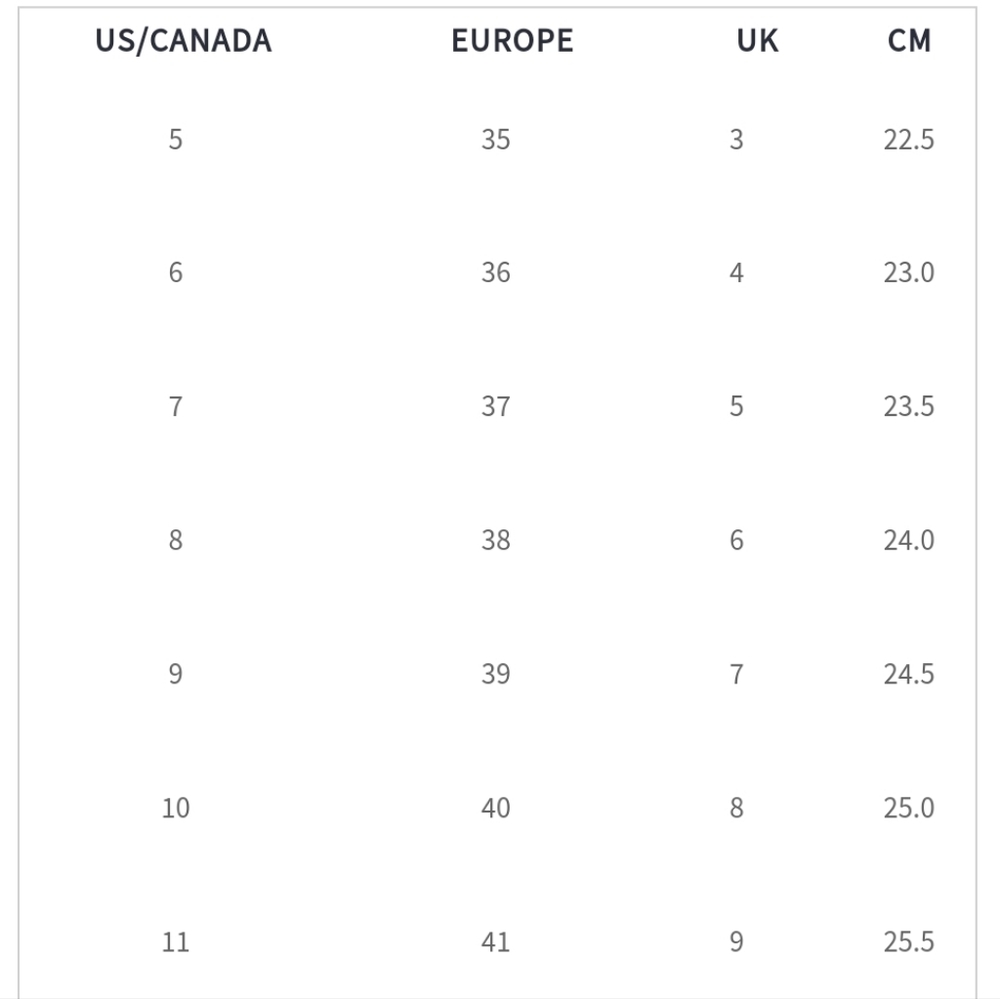
Task: Select Europe size 36 cell
Action: pos(496,272)
